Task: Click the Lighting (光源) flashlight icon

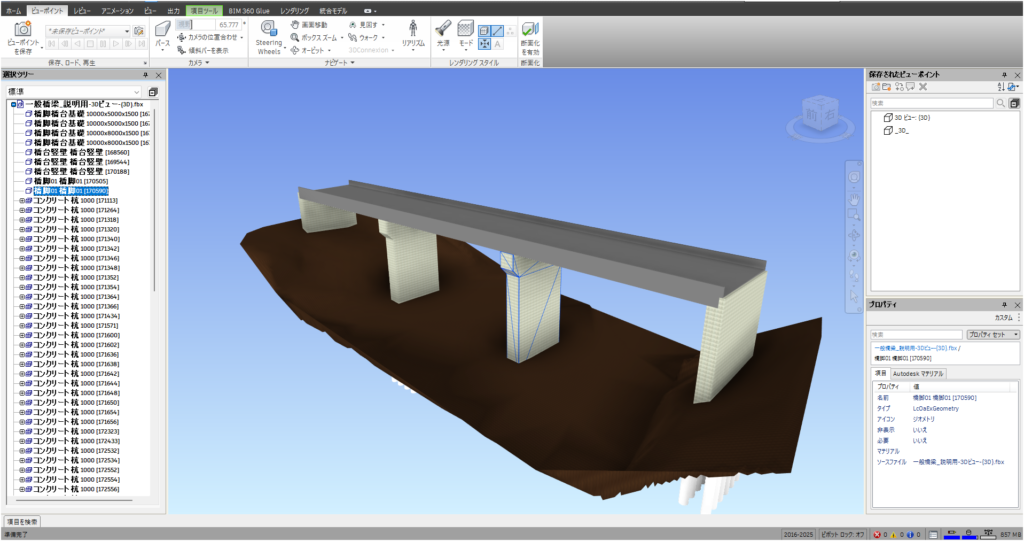Action: [x=443, y=29]
